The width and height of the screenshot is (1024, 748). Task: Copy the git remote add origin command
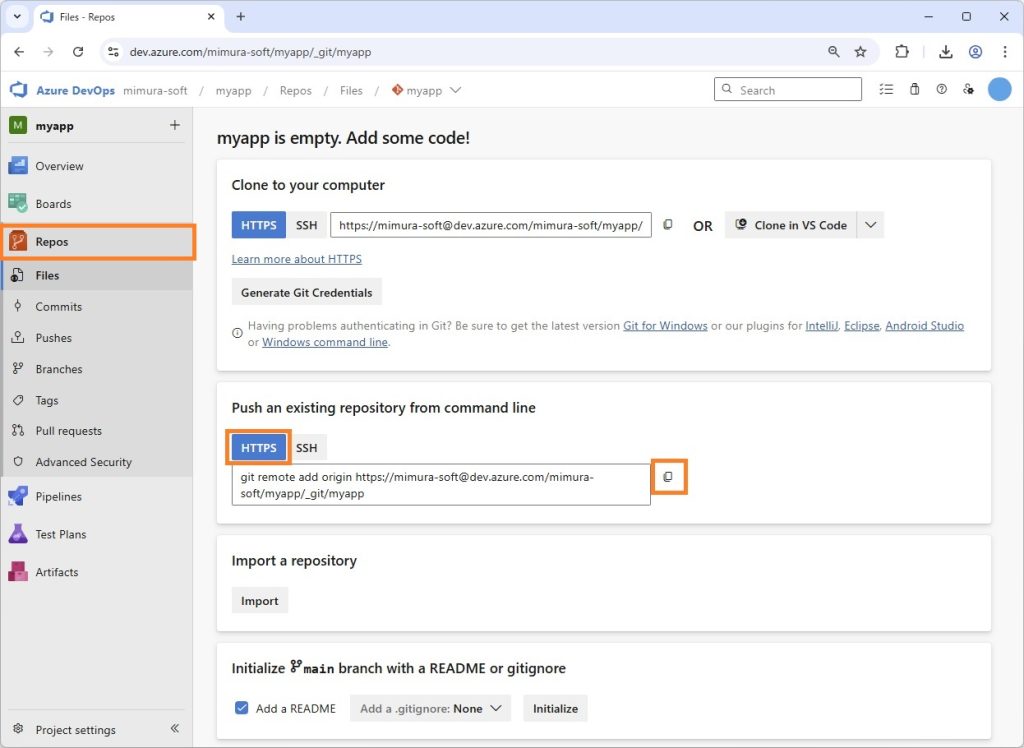pos(668,478)
